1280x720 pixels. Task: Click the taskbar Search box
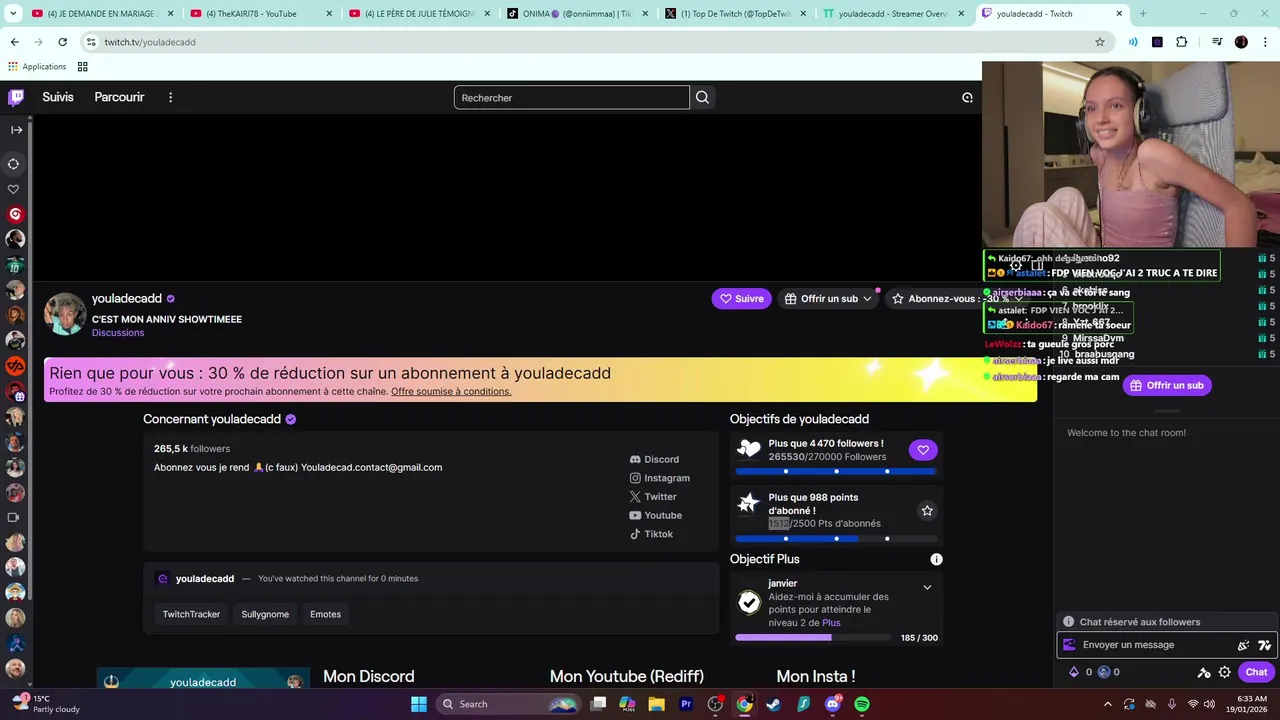point(507,704)
